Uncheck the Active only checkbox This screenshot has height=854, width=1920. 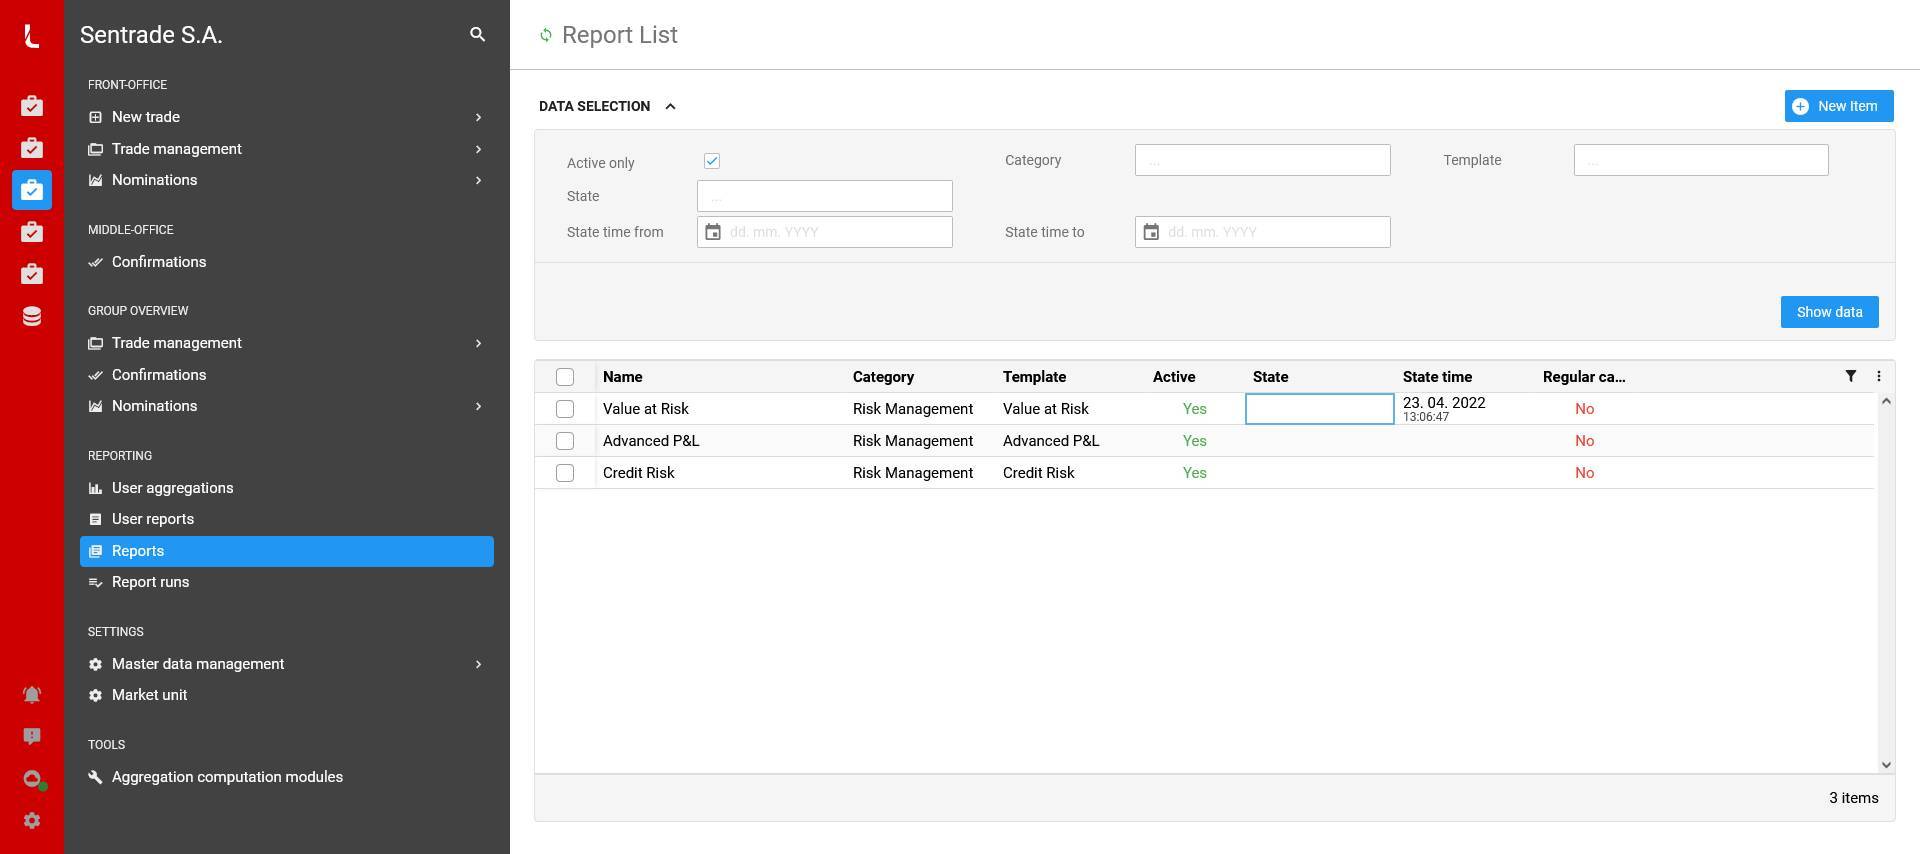pyautogui.click(x=712, y=161)
